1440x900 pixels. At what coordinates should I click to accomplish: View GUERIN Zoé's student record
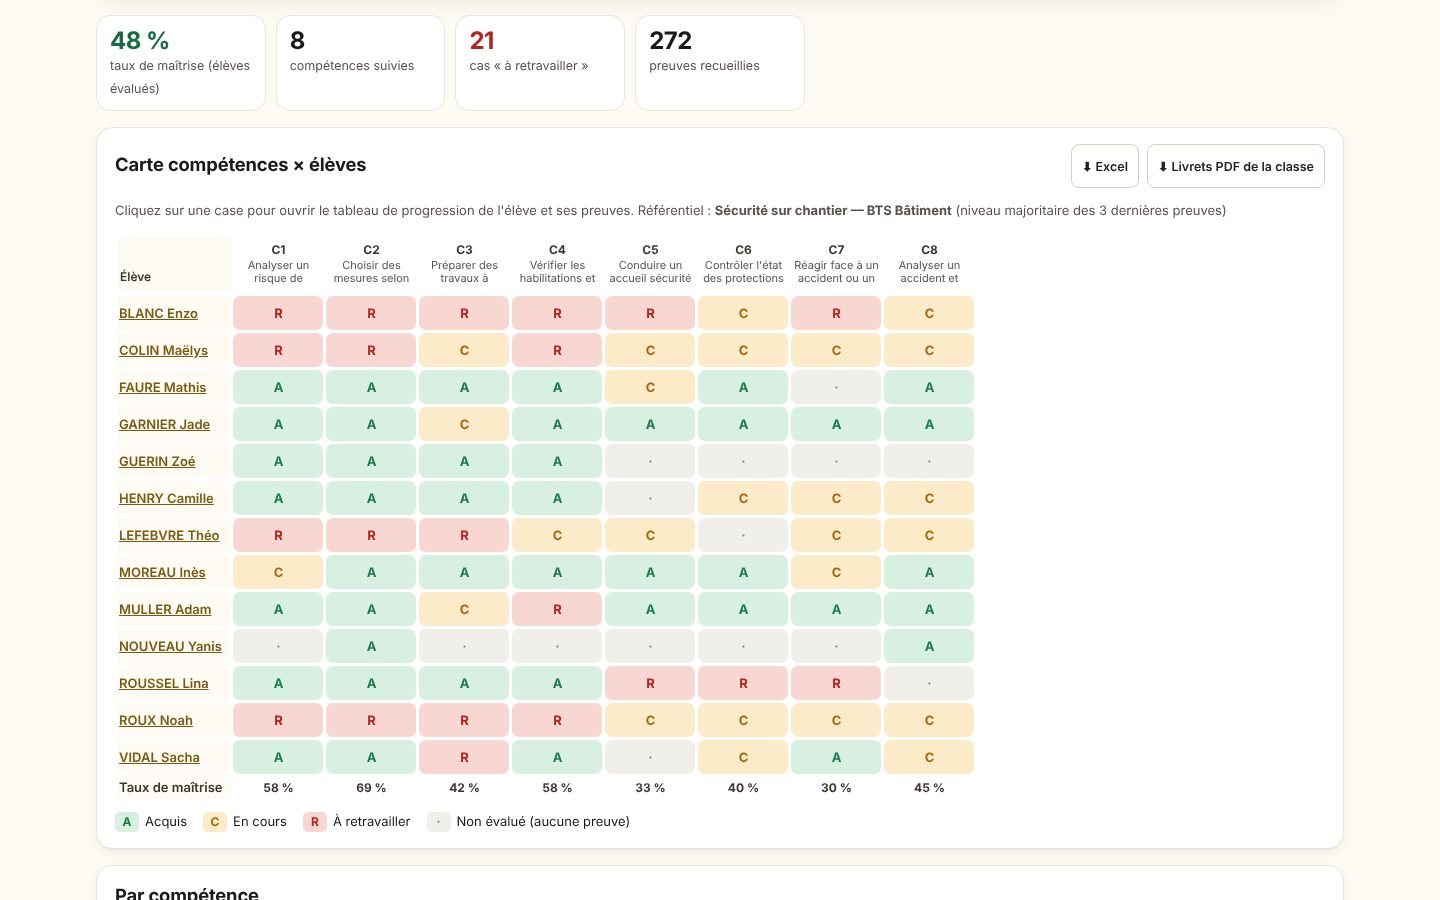(157, 461)
